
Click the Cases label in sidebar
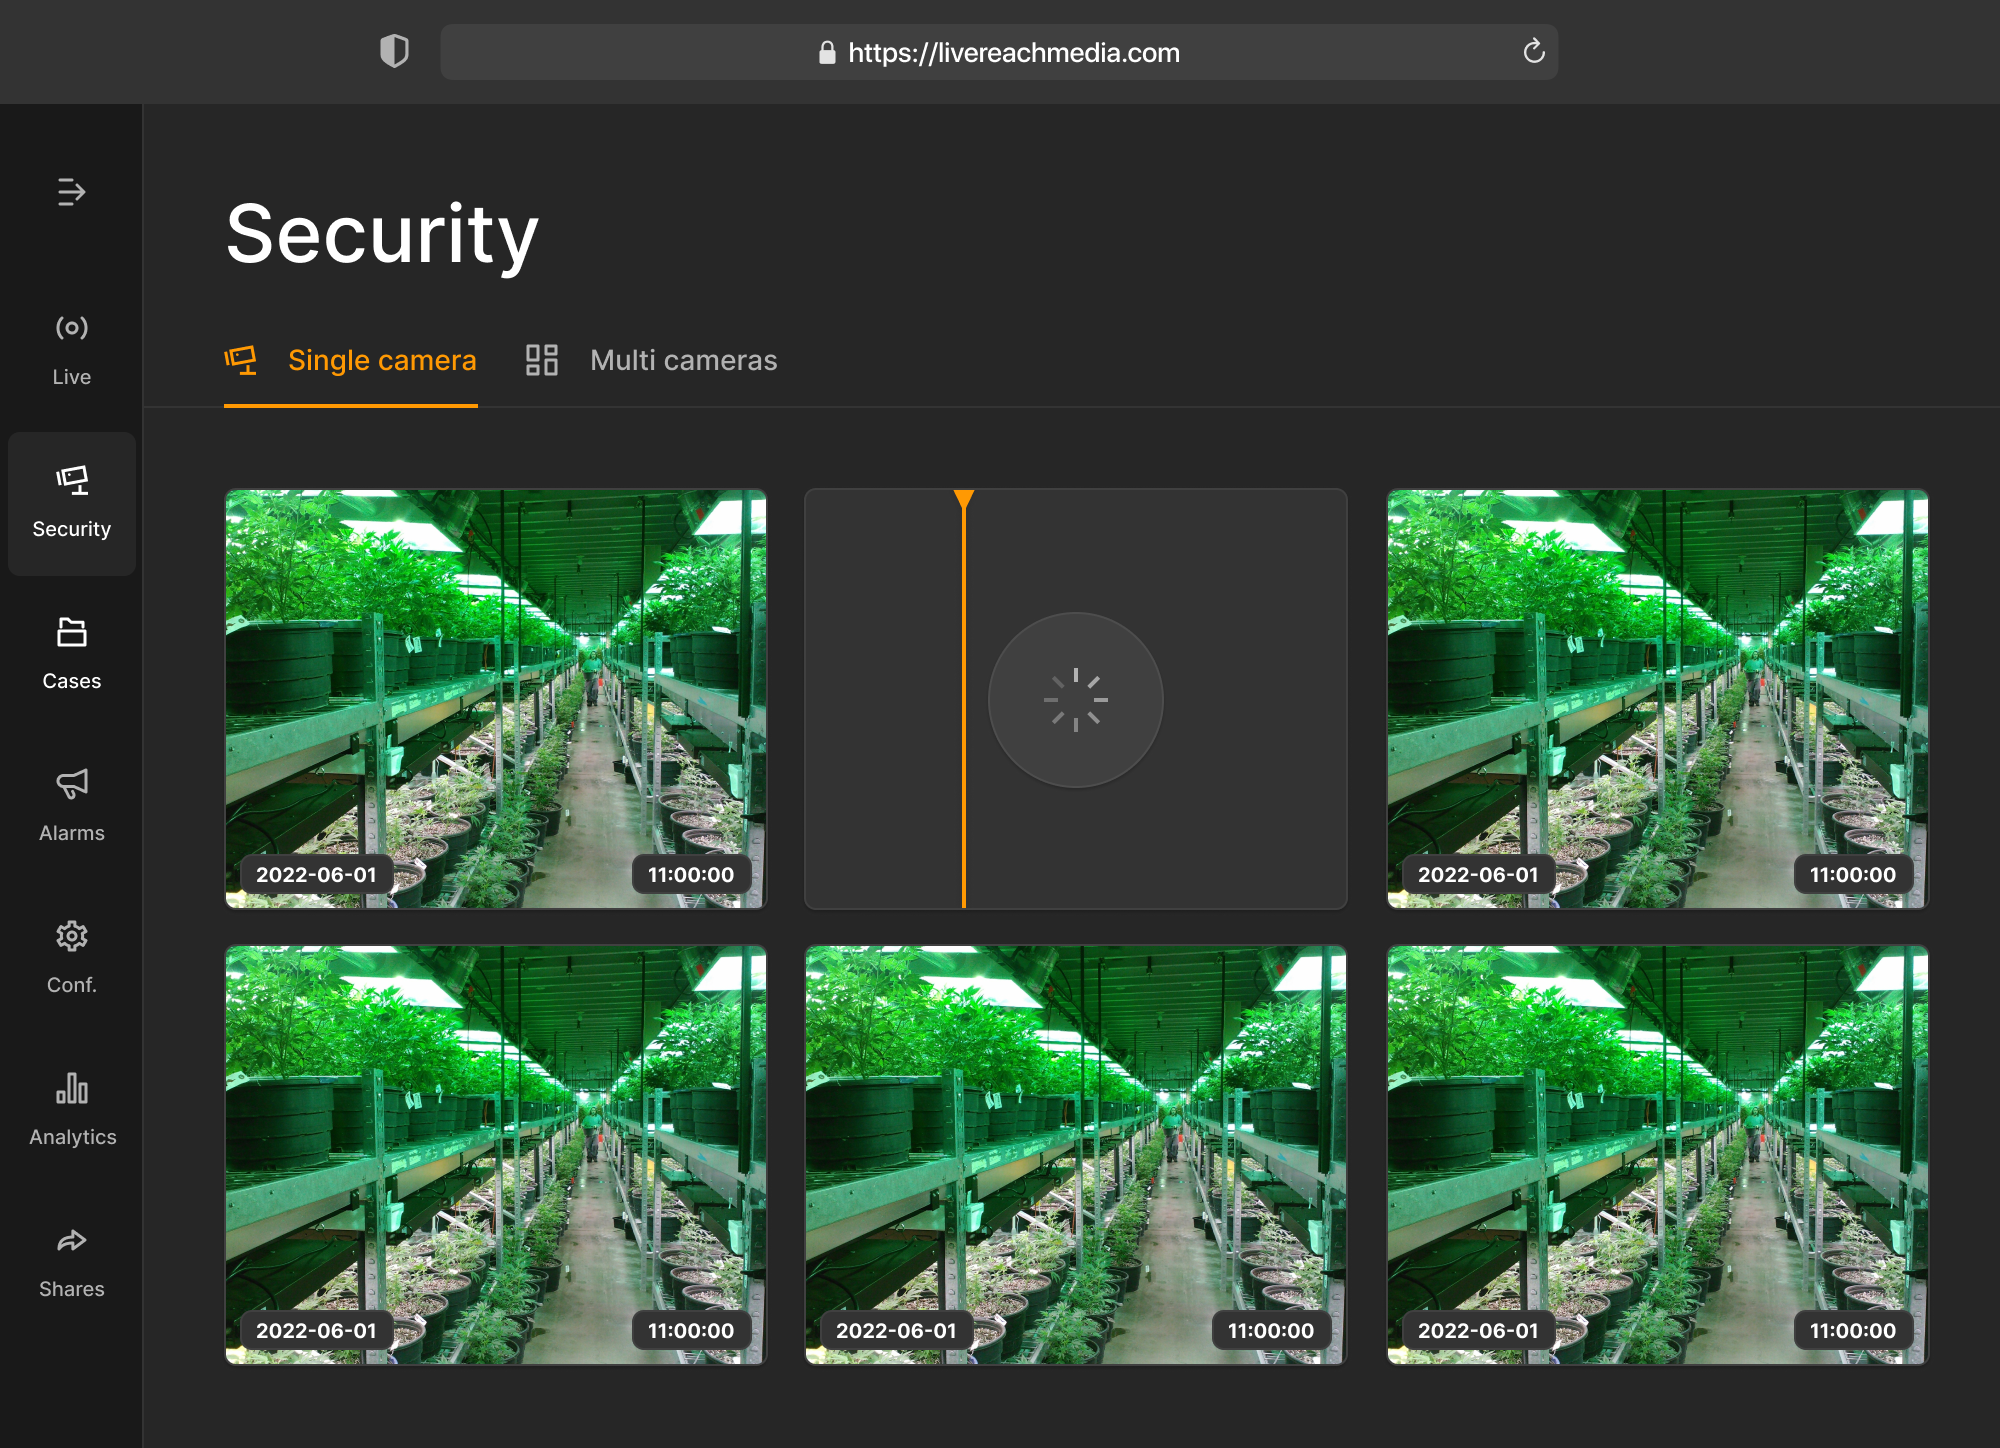coord(71,681)
